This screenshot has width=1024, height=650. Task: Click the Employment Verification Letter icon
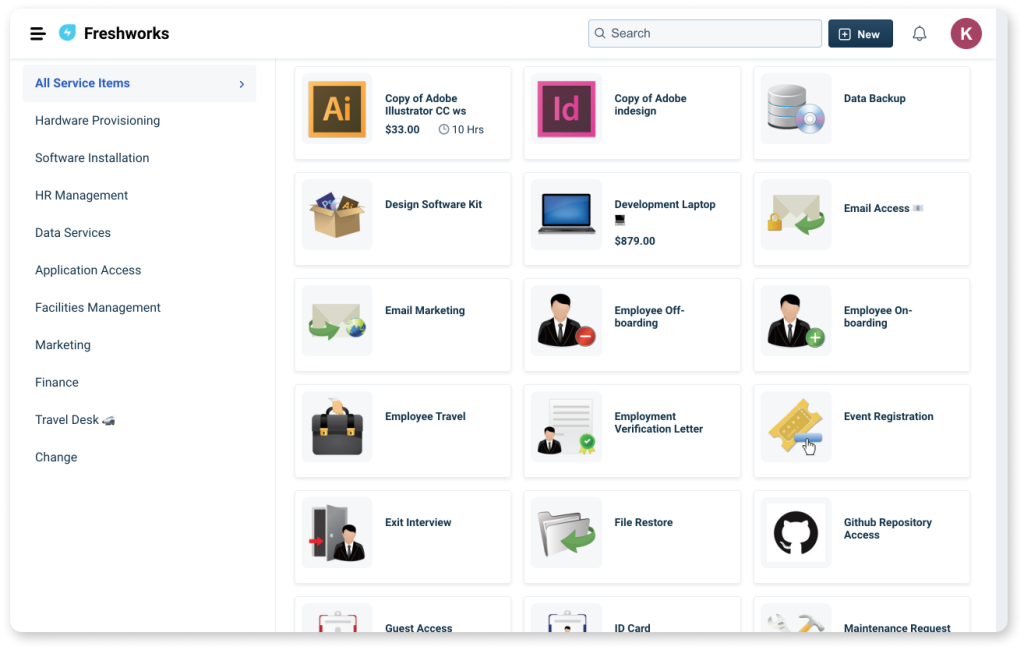click(566, 427)
